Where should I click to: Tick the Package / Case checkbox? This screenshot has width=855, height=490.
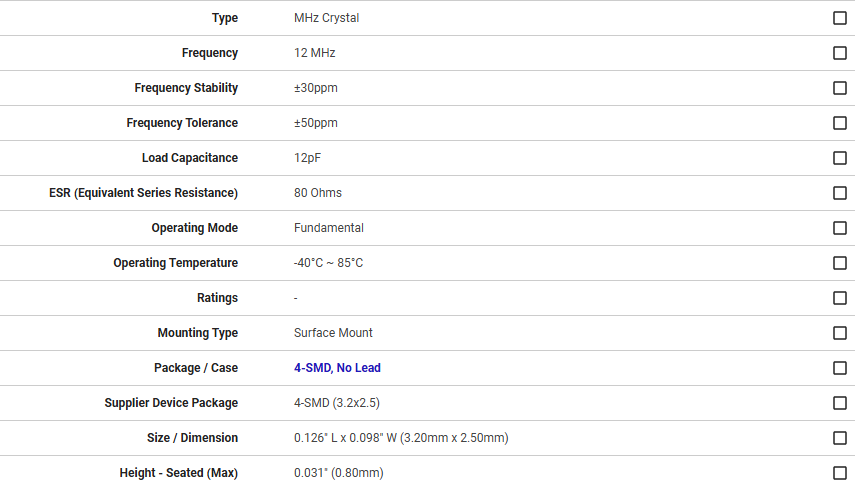point(840,368)
